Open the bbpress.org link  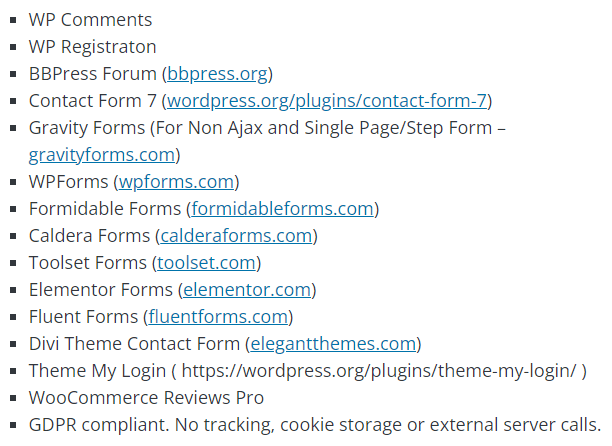[x=218, y=74]
